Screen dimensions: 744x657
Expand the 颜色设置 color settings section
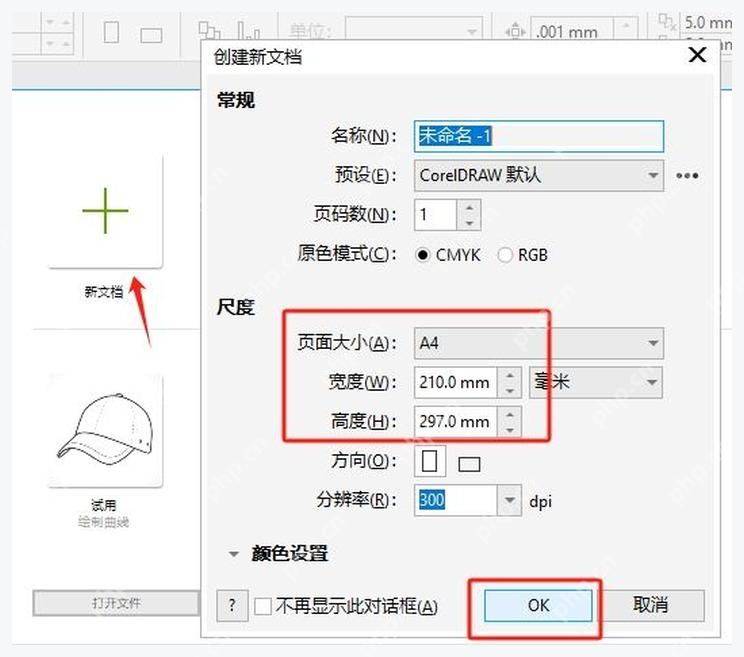pyautogui.click(x=233, y=554)
